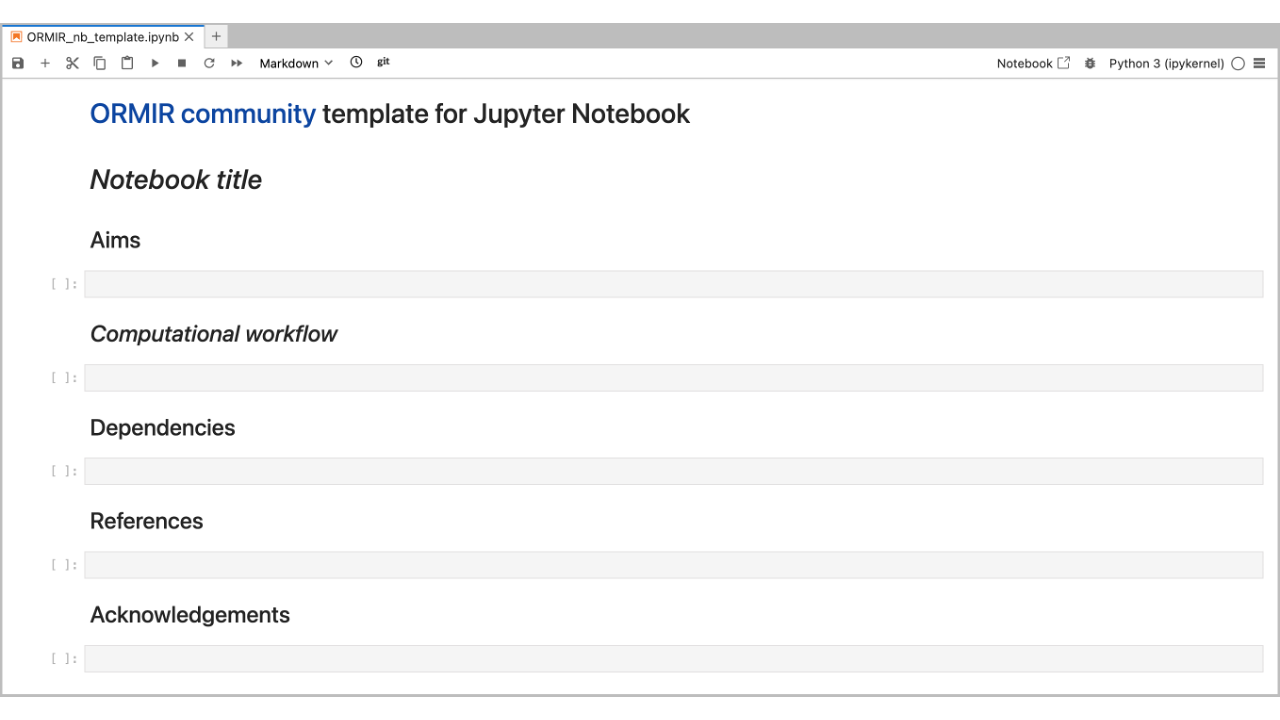This screenshot has width=1280, height=720.
Task: Interrupt the kernel with the stop icon
Action: (182, 63)
